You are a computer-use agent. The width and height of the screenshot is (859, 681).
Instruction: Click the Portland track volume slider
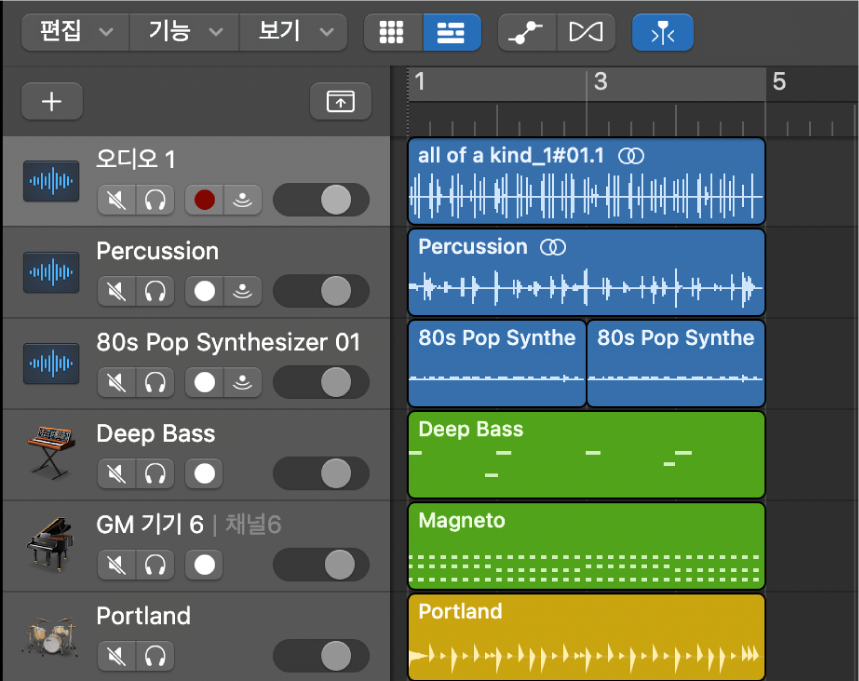[321, 656]
